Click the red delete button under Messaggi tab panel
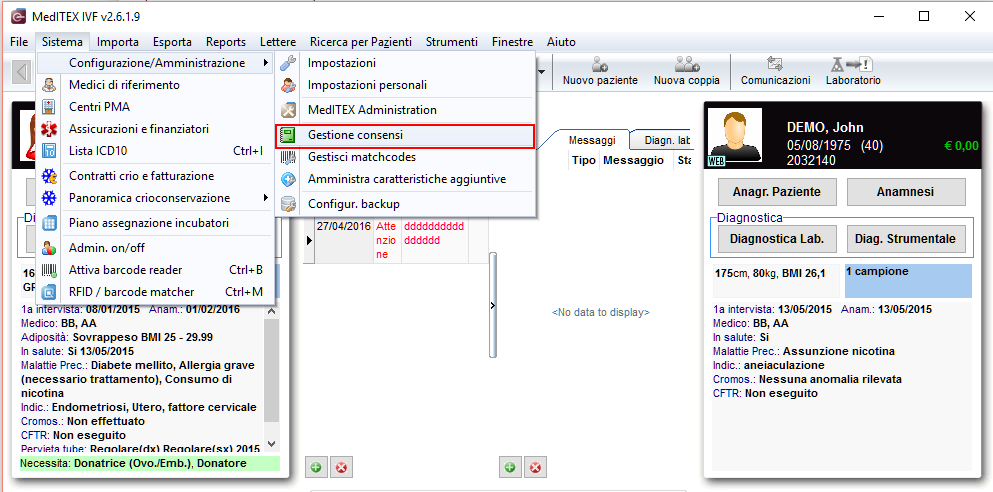 click(x=535, y=468)
